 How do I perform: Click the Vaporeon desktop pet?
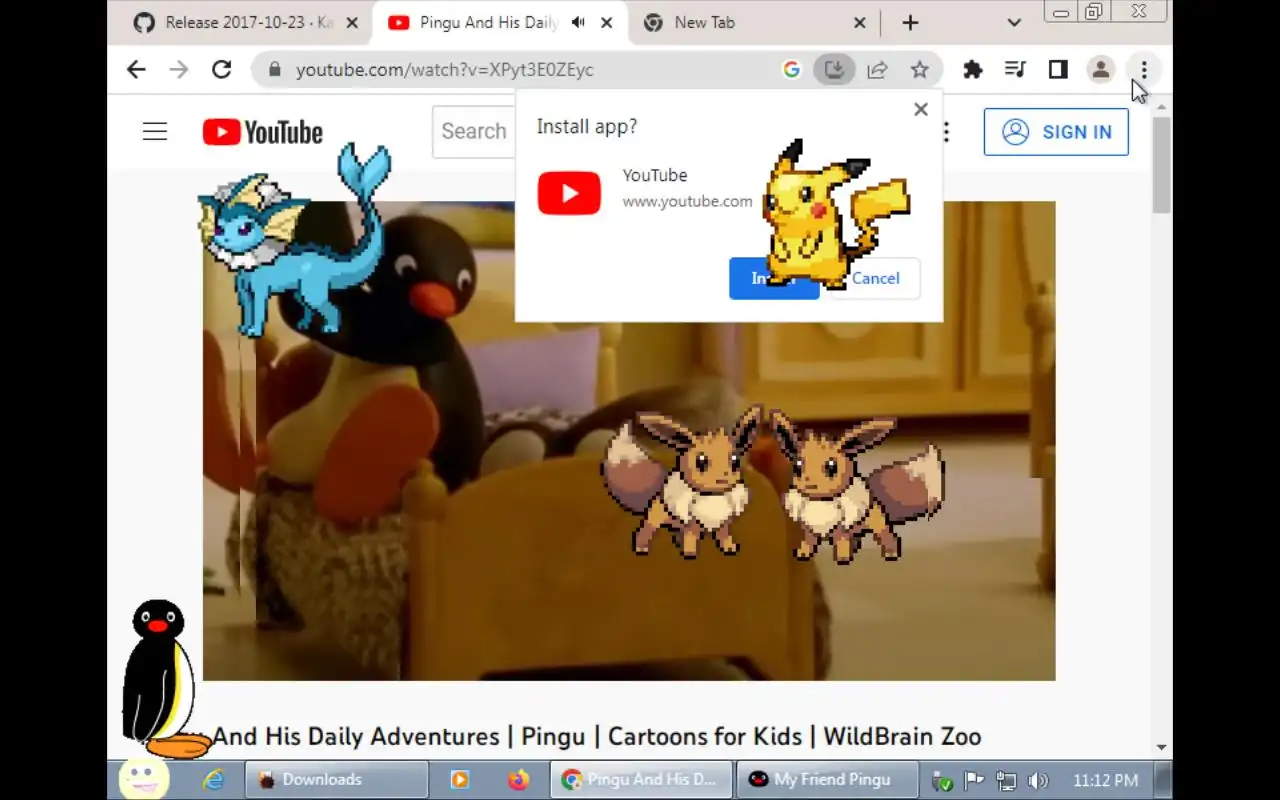[295, 240]
